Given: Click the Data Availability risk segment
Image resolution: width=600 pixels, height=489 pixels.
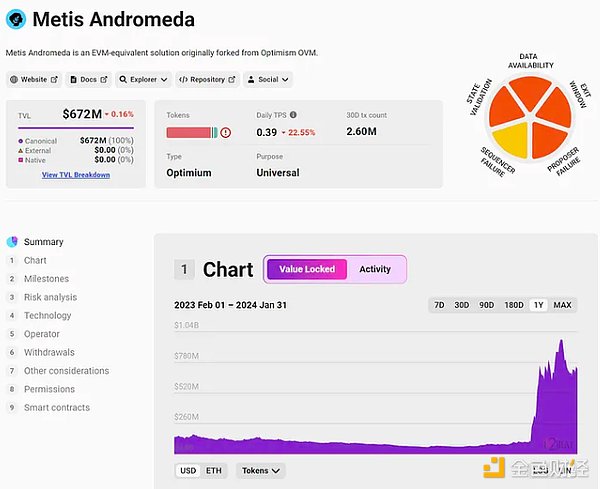Looking at the screenshot, I should point(530,99).
